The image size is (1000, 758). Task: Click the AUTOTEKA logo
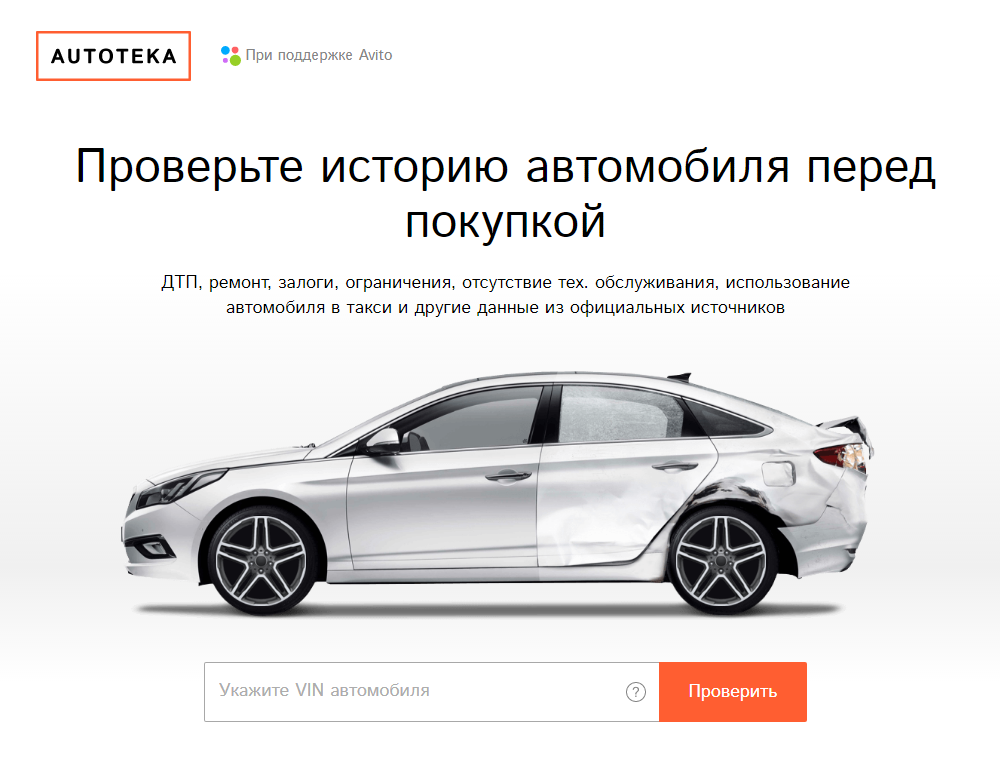[114, 56]
